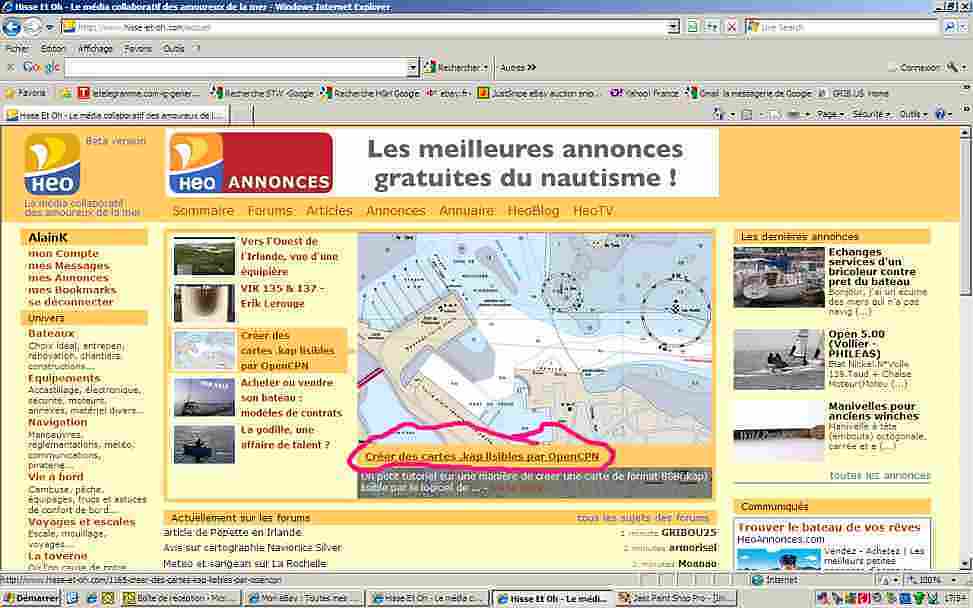Open the Yahoo! France favorite

coord(645,93)
